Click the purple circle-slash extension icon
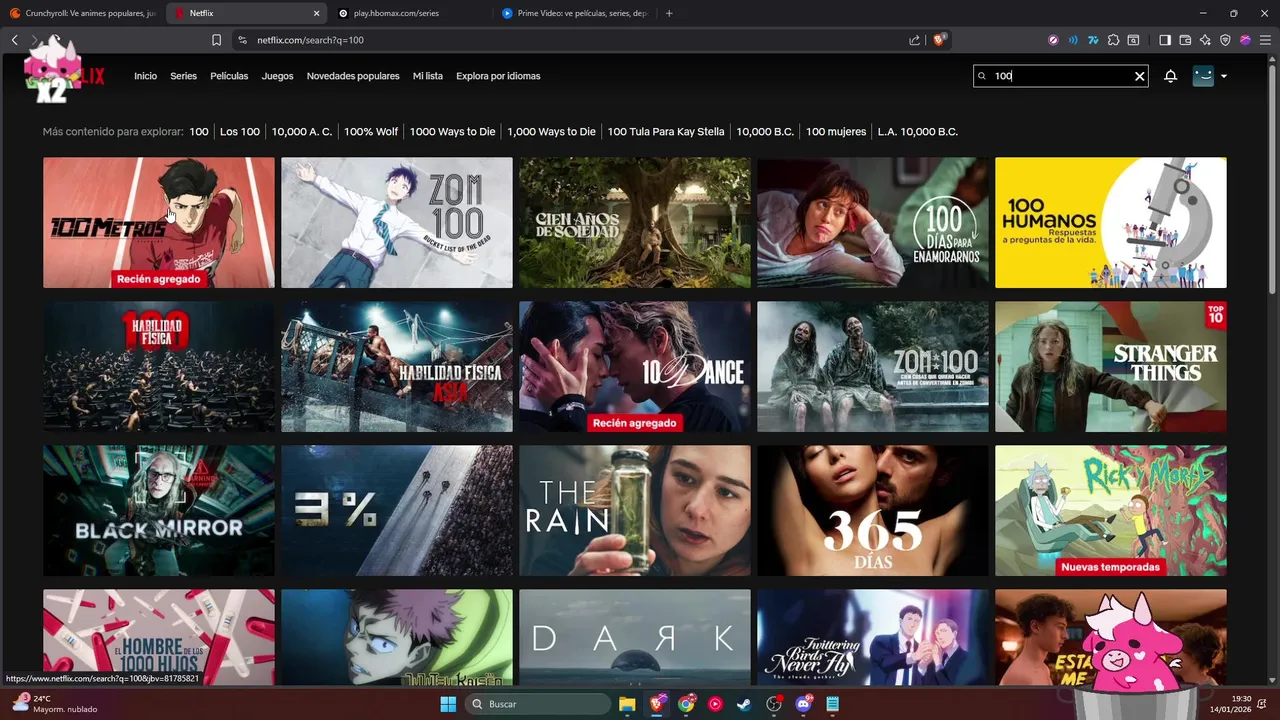The width and height of the screenshot is (1280, 720). click(1053, 40)
